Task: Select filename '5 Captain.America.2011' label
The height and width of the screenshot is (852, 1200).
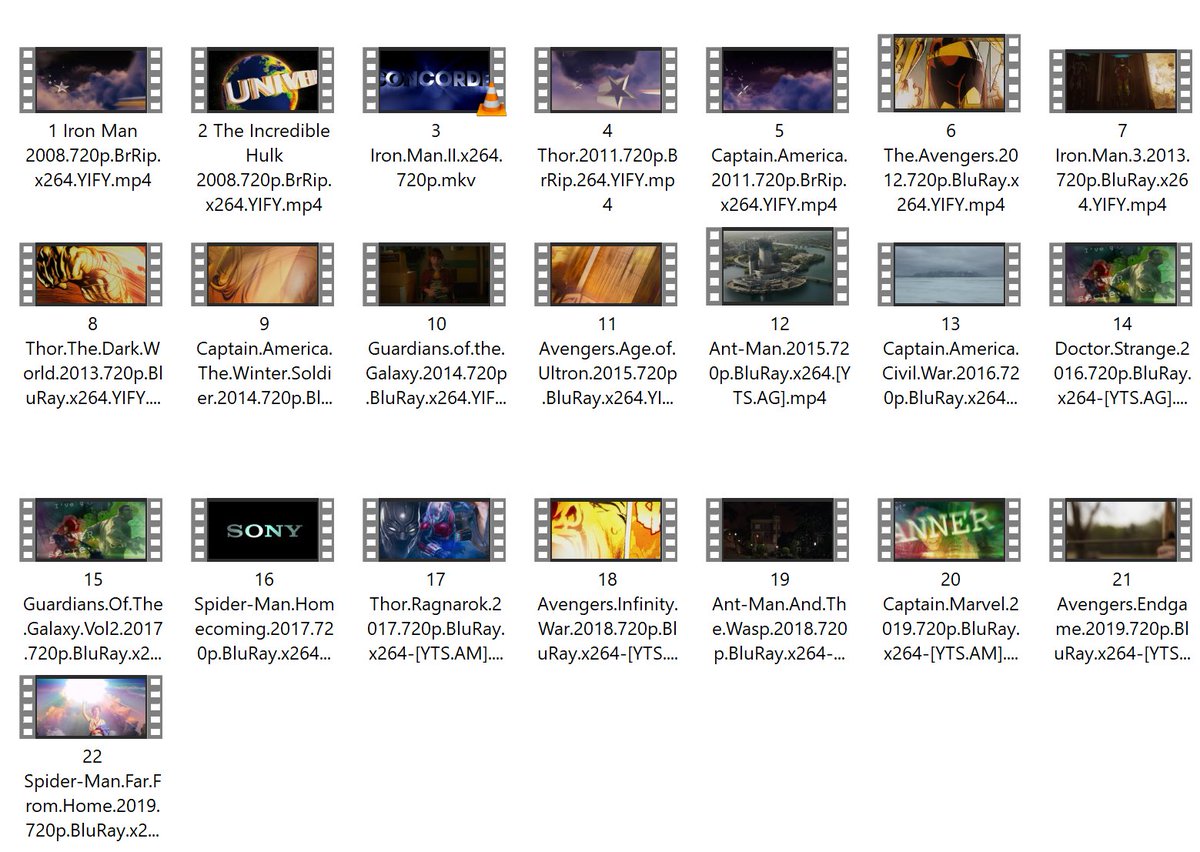Action: coord(778,167)
